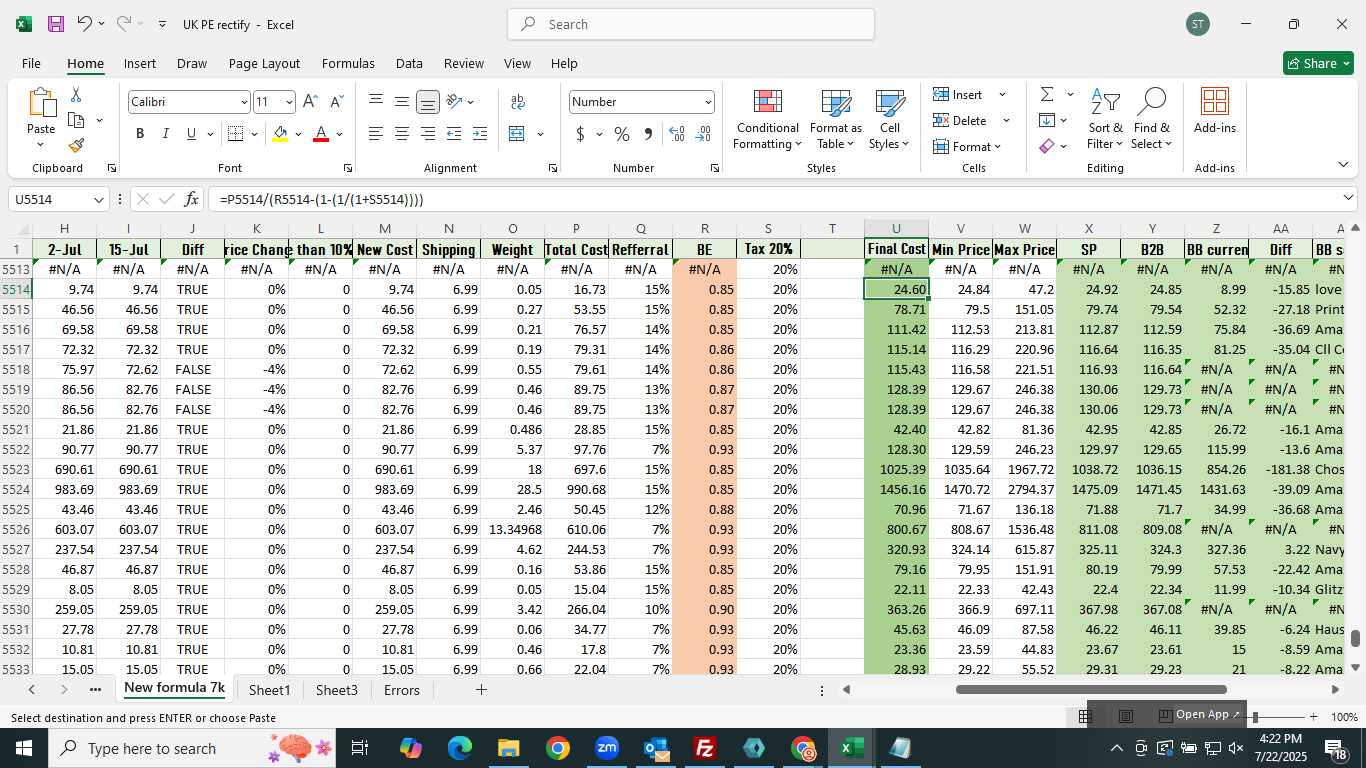Viewport: 1366px width, 768px height.
Task: Click the Increase Indent icon
Action: (x=480, y=134)
